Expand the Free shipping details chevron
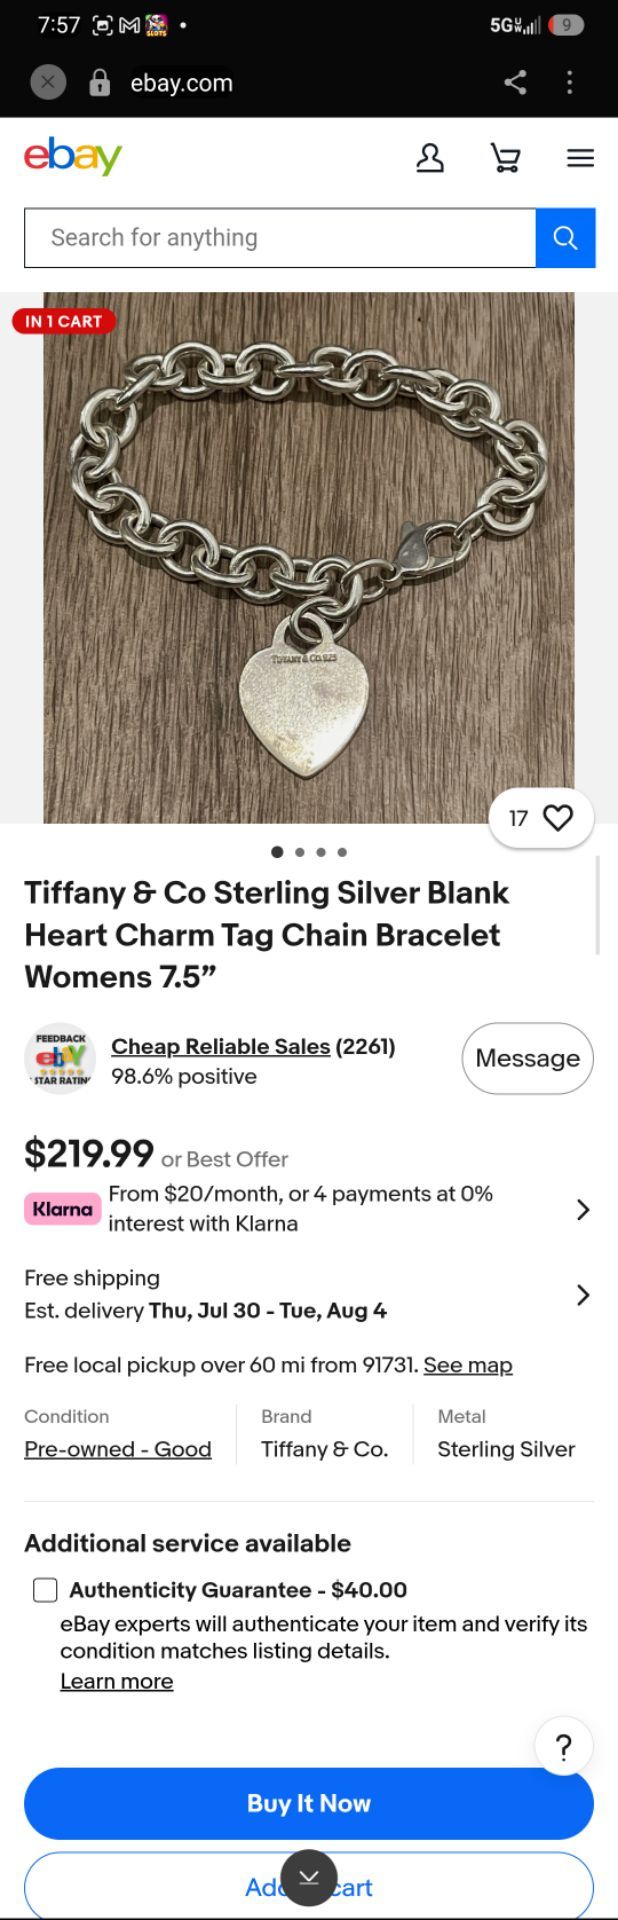Screen dimensions: 618x1920 583,1295
